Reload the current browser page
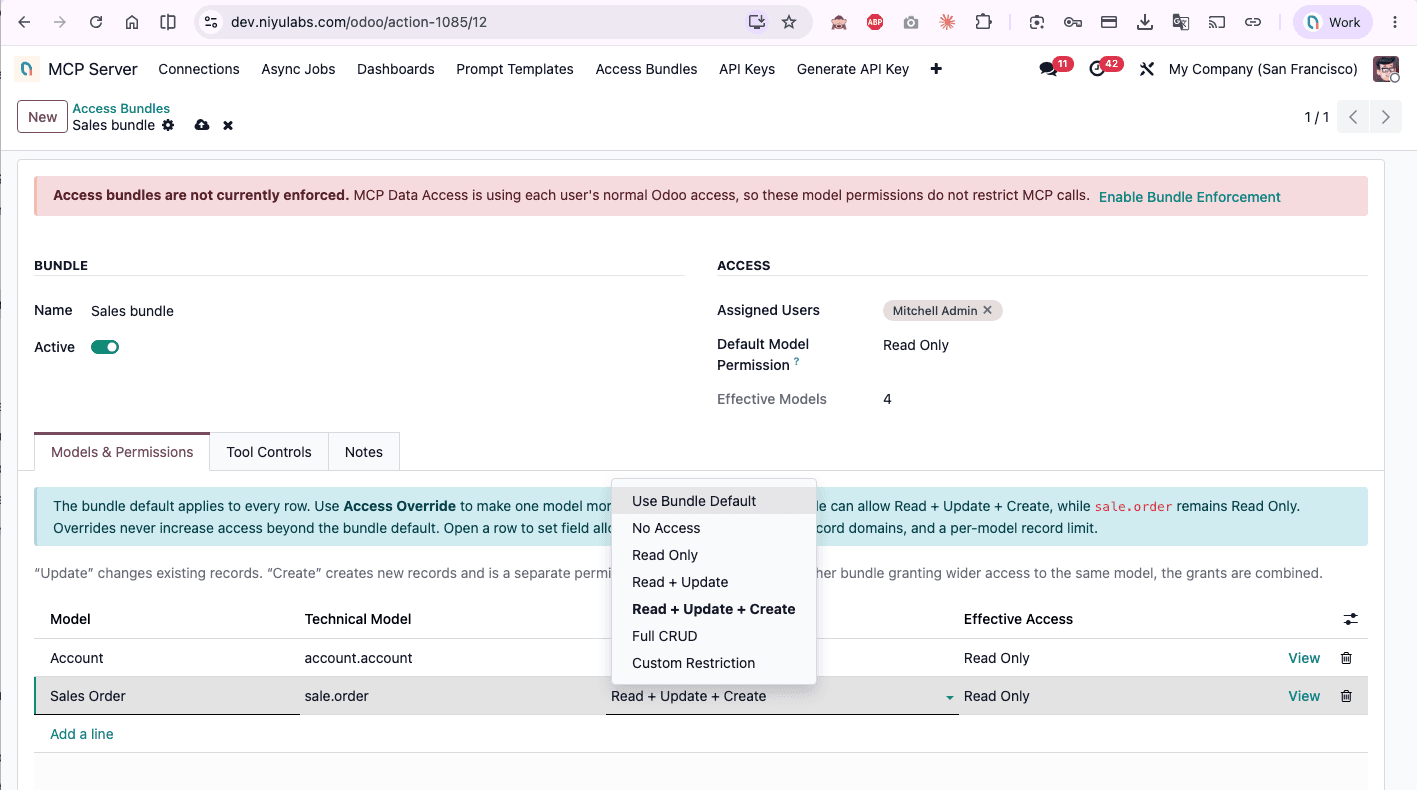The height and width of the screenshot is (790, 1417). [96, 22]
